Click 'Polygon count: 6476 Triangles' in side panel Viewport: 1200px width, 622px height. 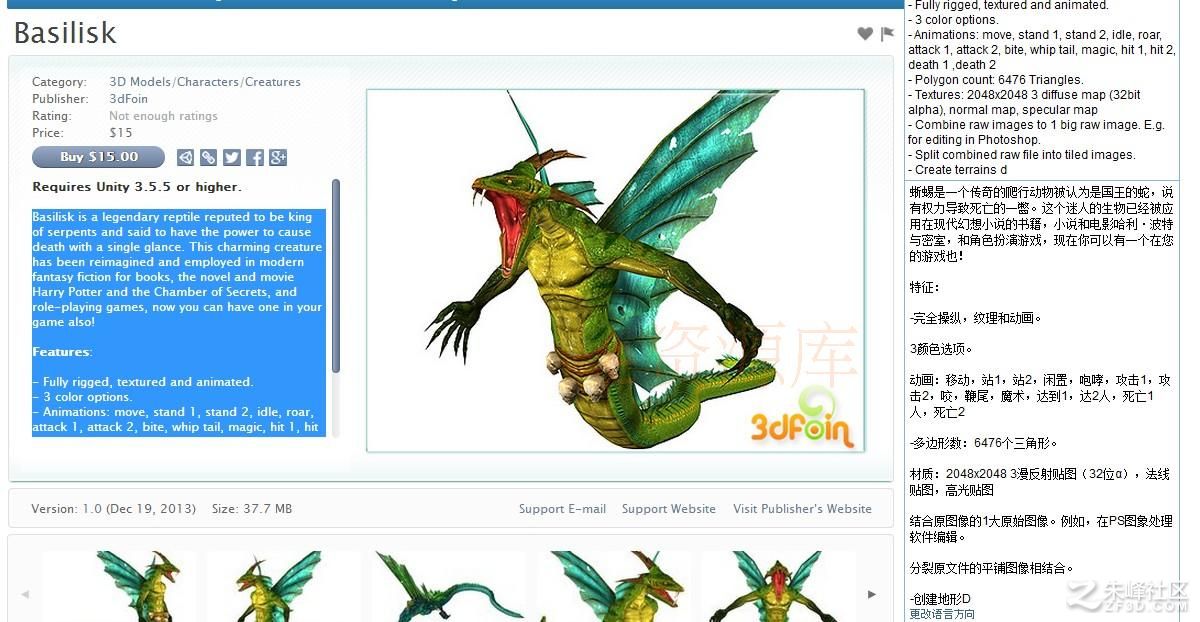996,80
